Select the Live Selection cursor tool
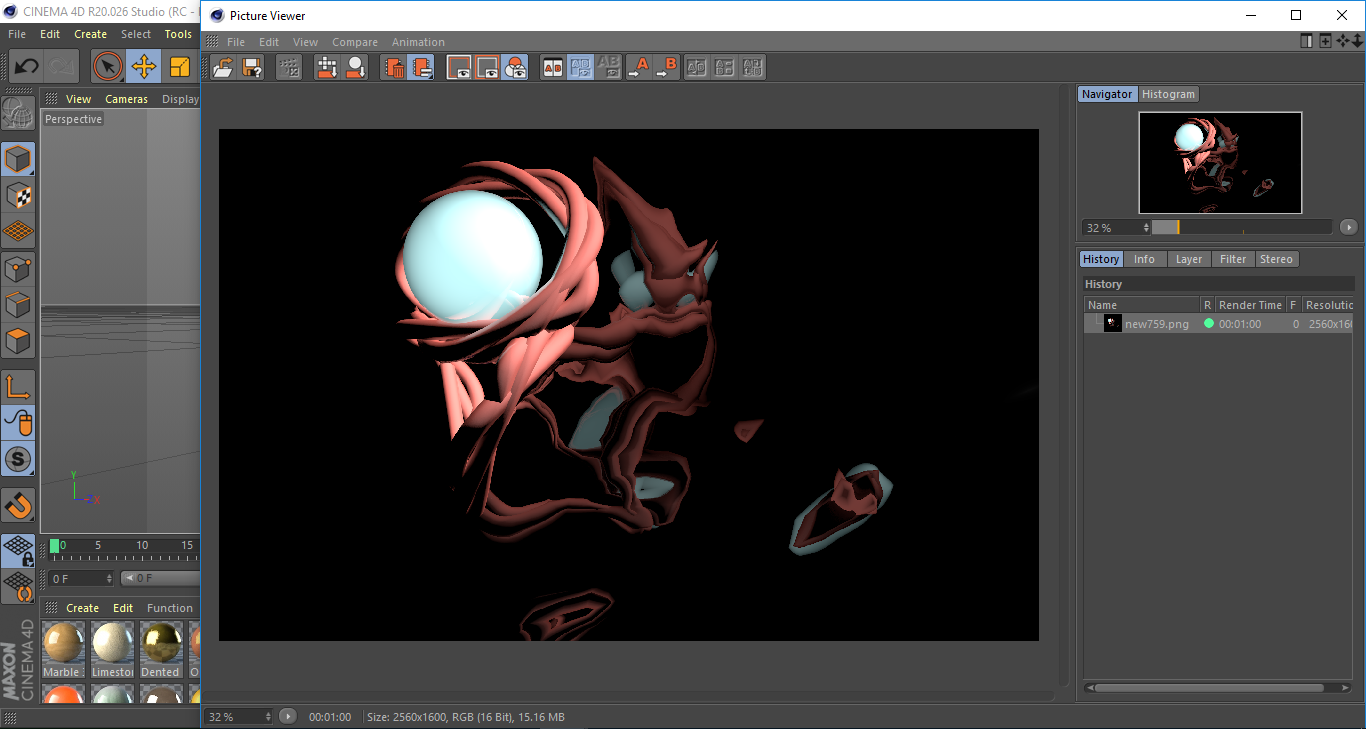 pyautogui.click(x=108, y=67)
